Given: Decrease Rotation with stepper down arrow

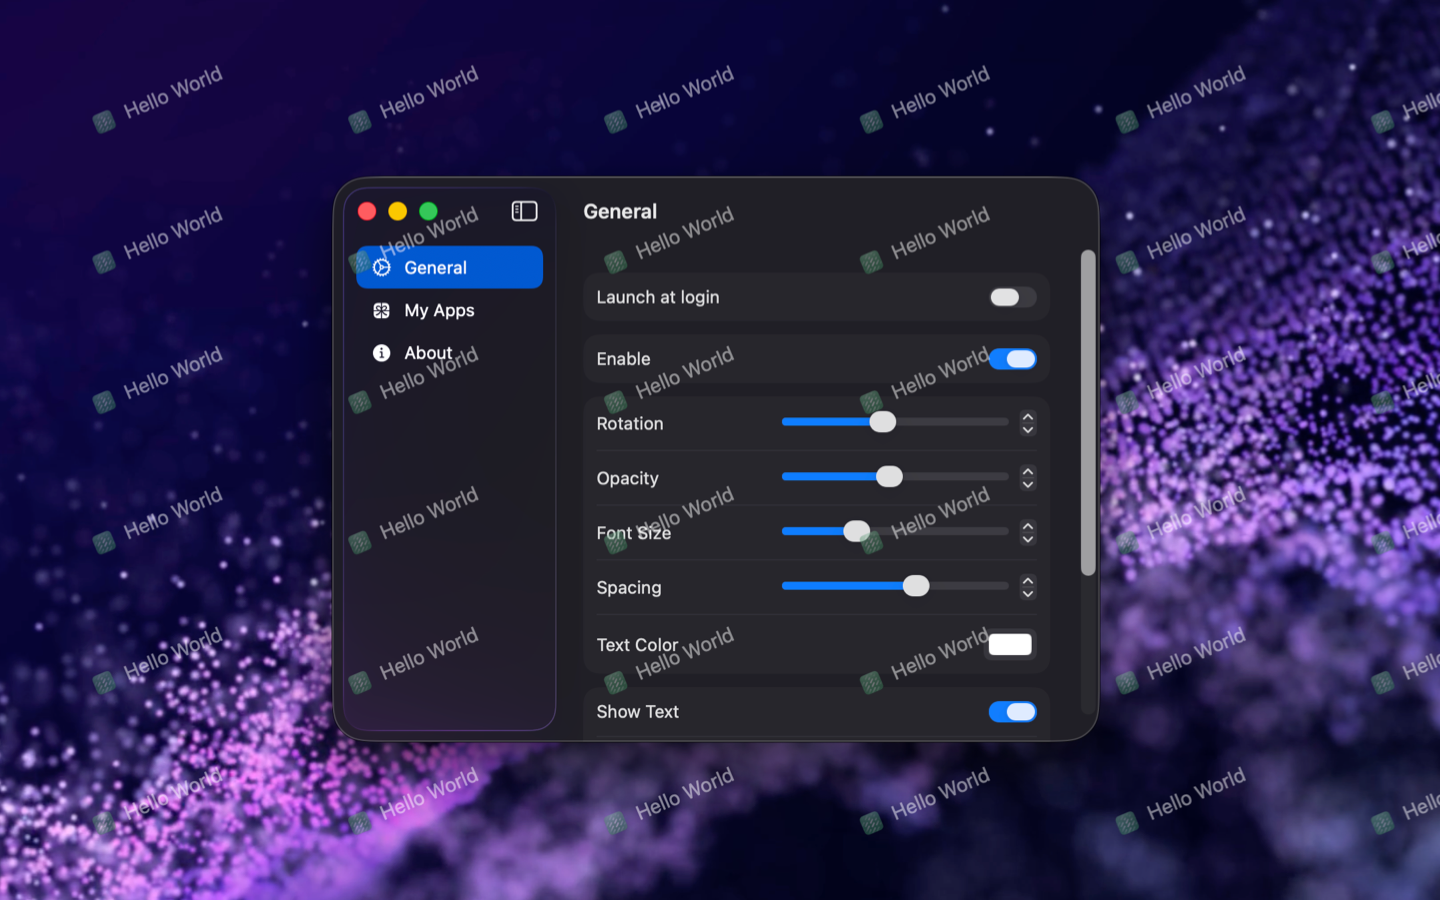Looking at the screenshot, I should (x=1027, y=430).
